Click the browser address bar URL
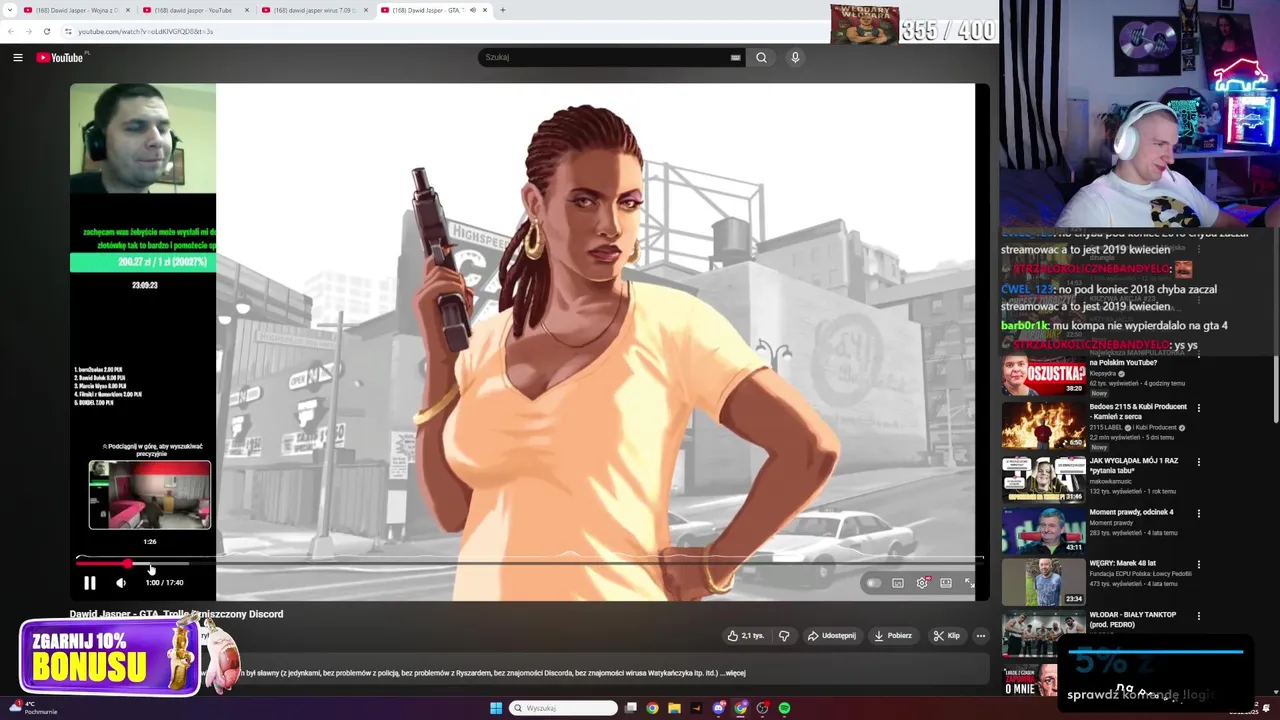 [x=145, y=31]
